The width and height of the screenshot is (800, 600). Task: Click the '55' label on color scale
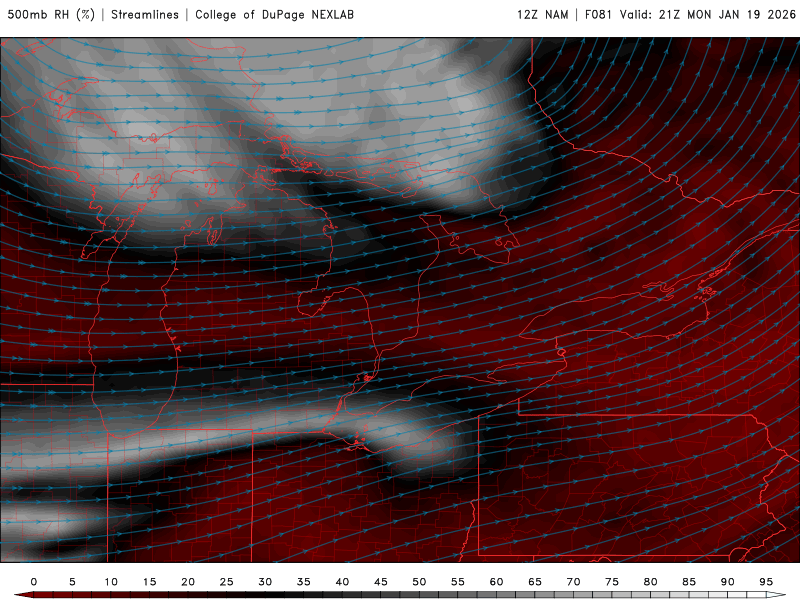(458, 582)
